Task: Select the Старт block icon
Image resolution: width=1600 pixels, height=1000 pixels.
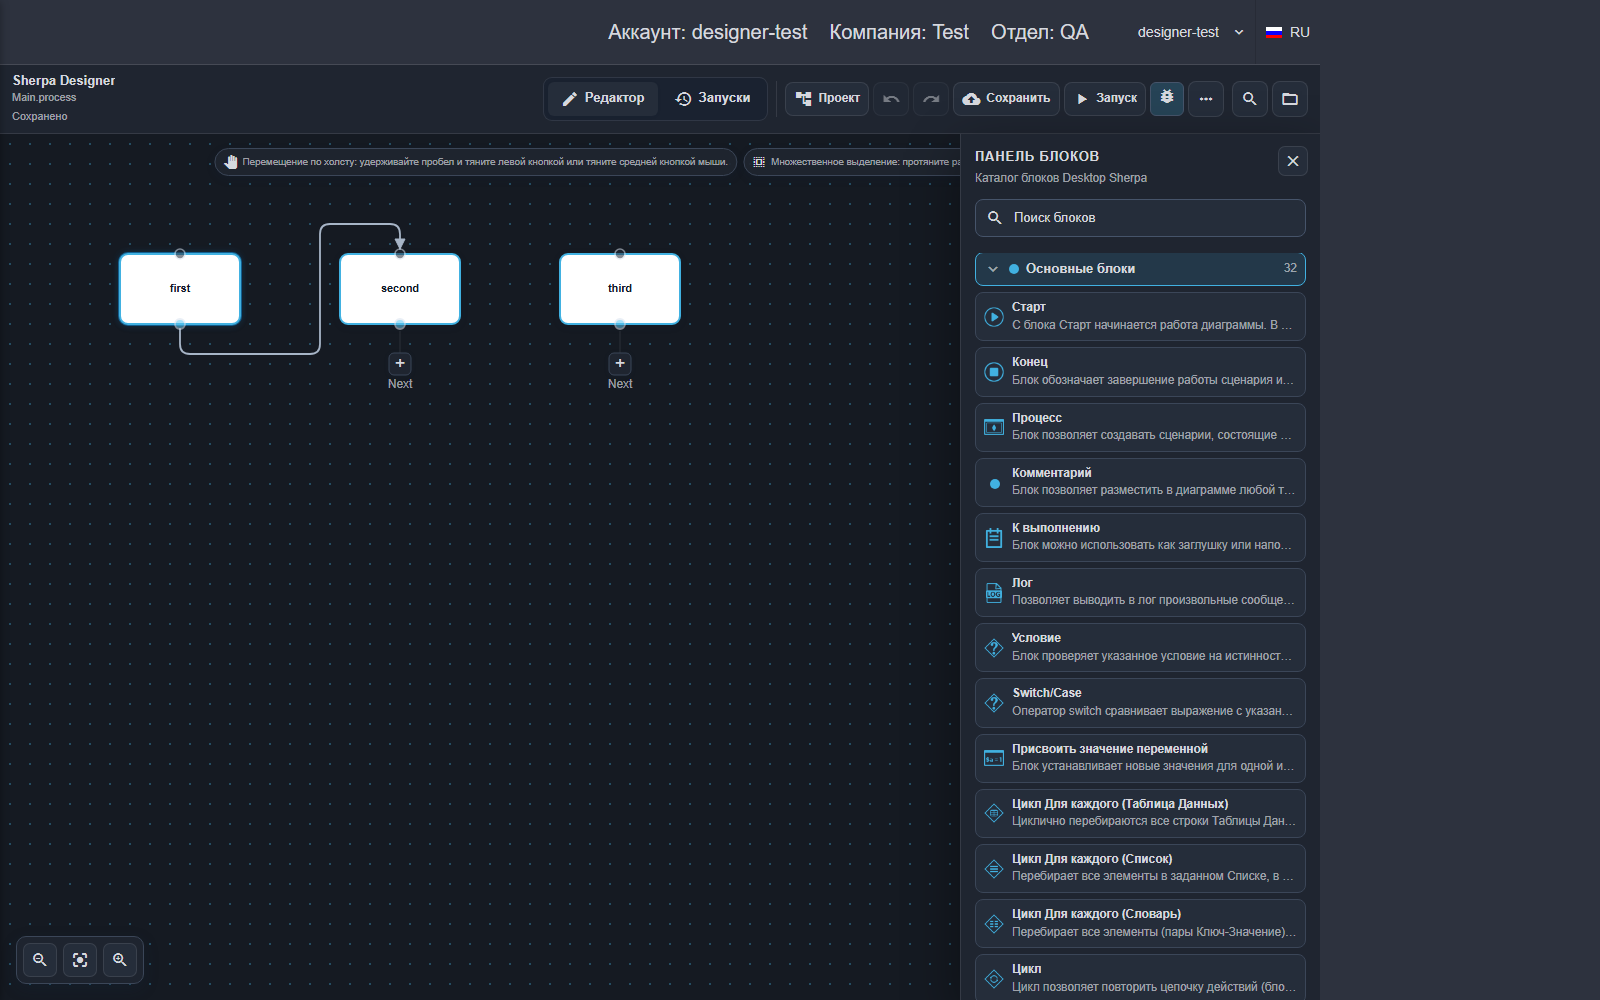Action: click(994, 317)
